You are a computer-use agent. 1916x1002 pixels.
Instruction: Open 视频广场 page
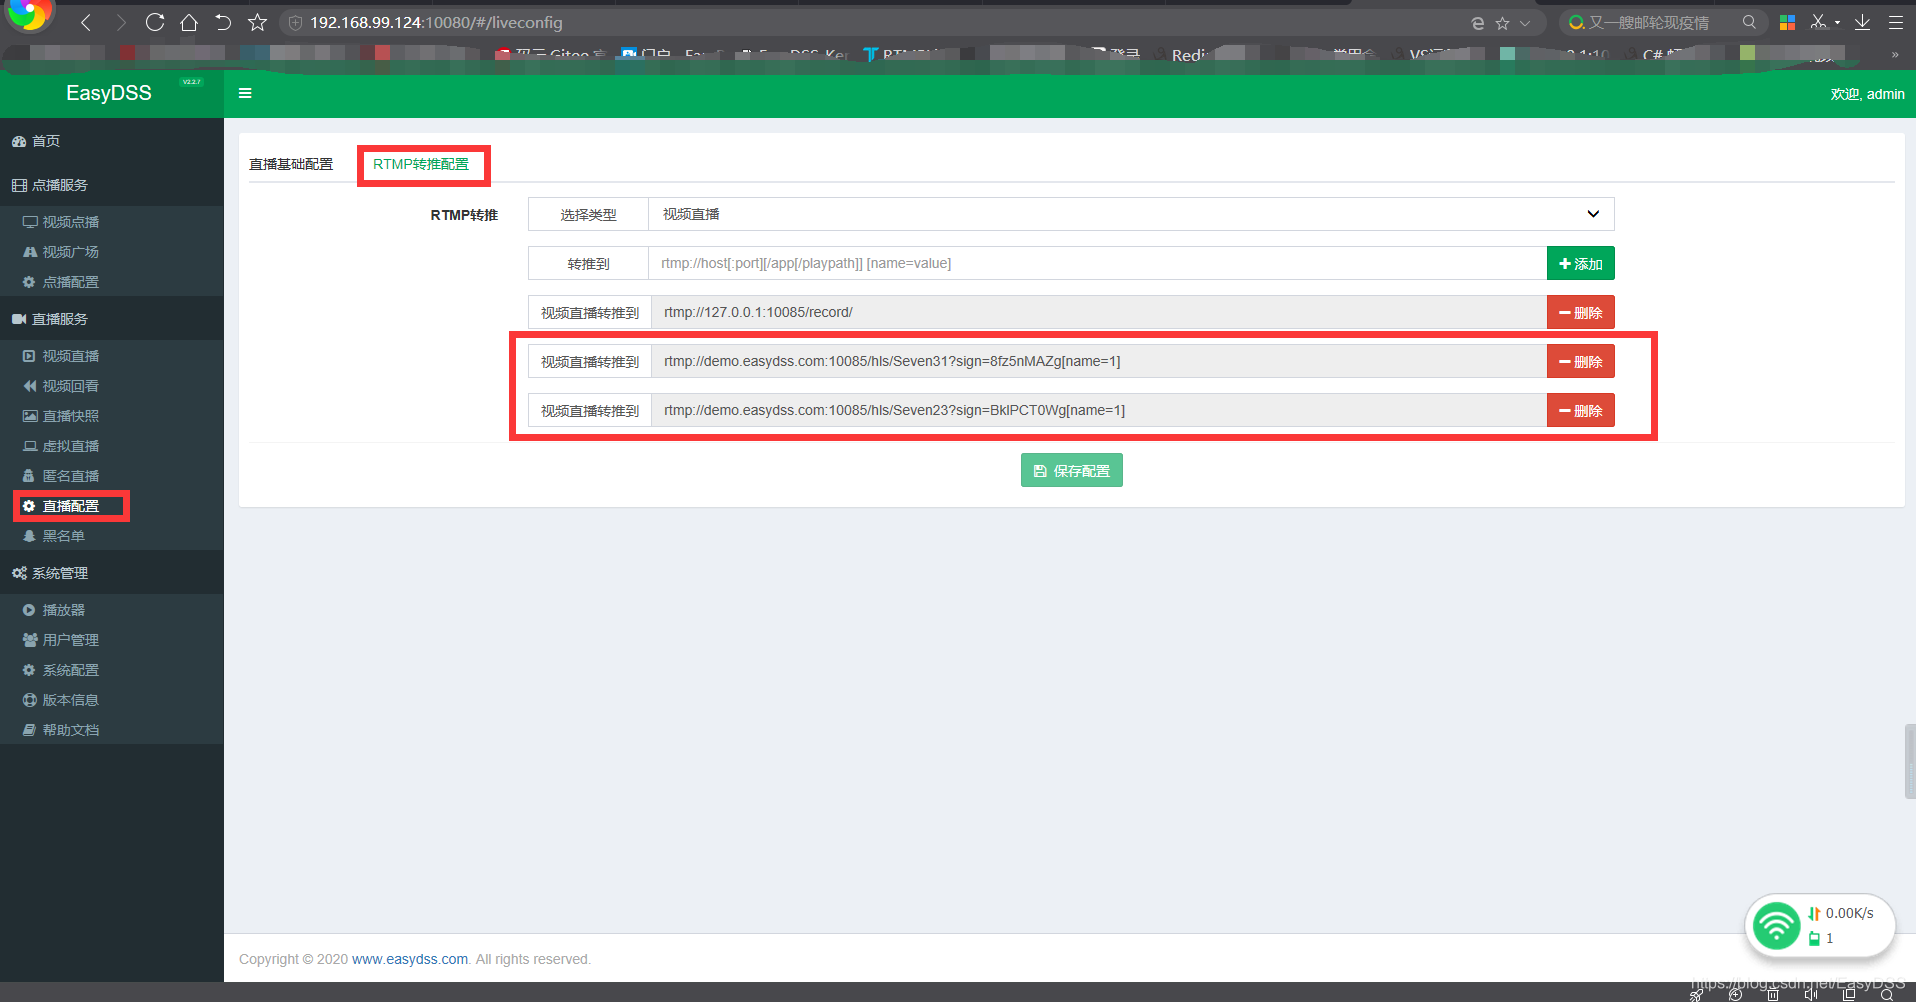click(61, 252)
